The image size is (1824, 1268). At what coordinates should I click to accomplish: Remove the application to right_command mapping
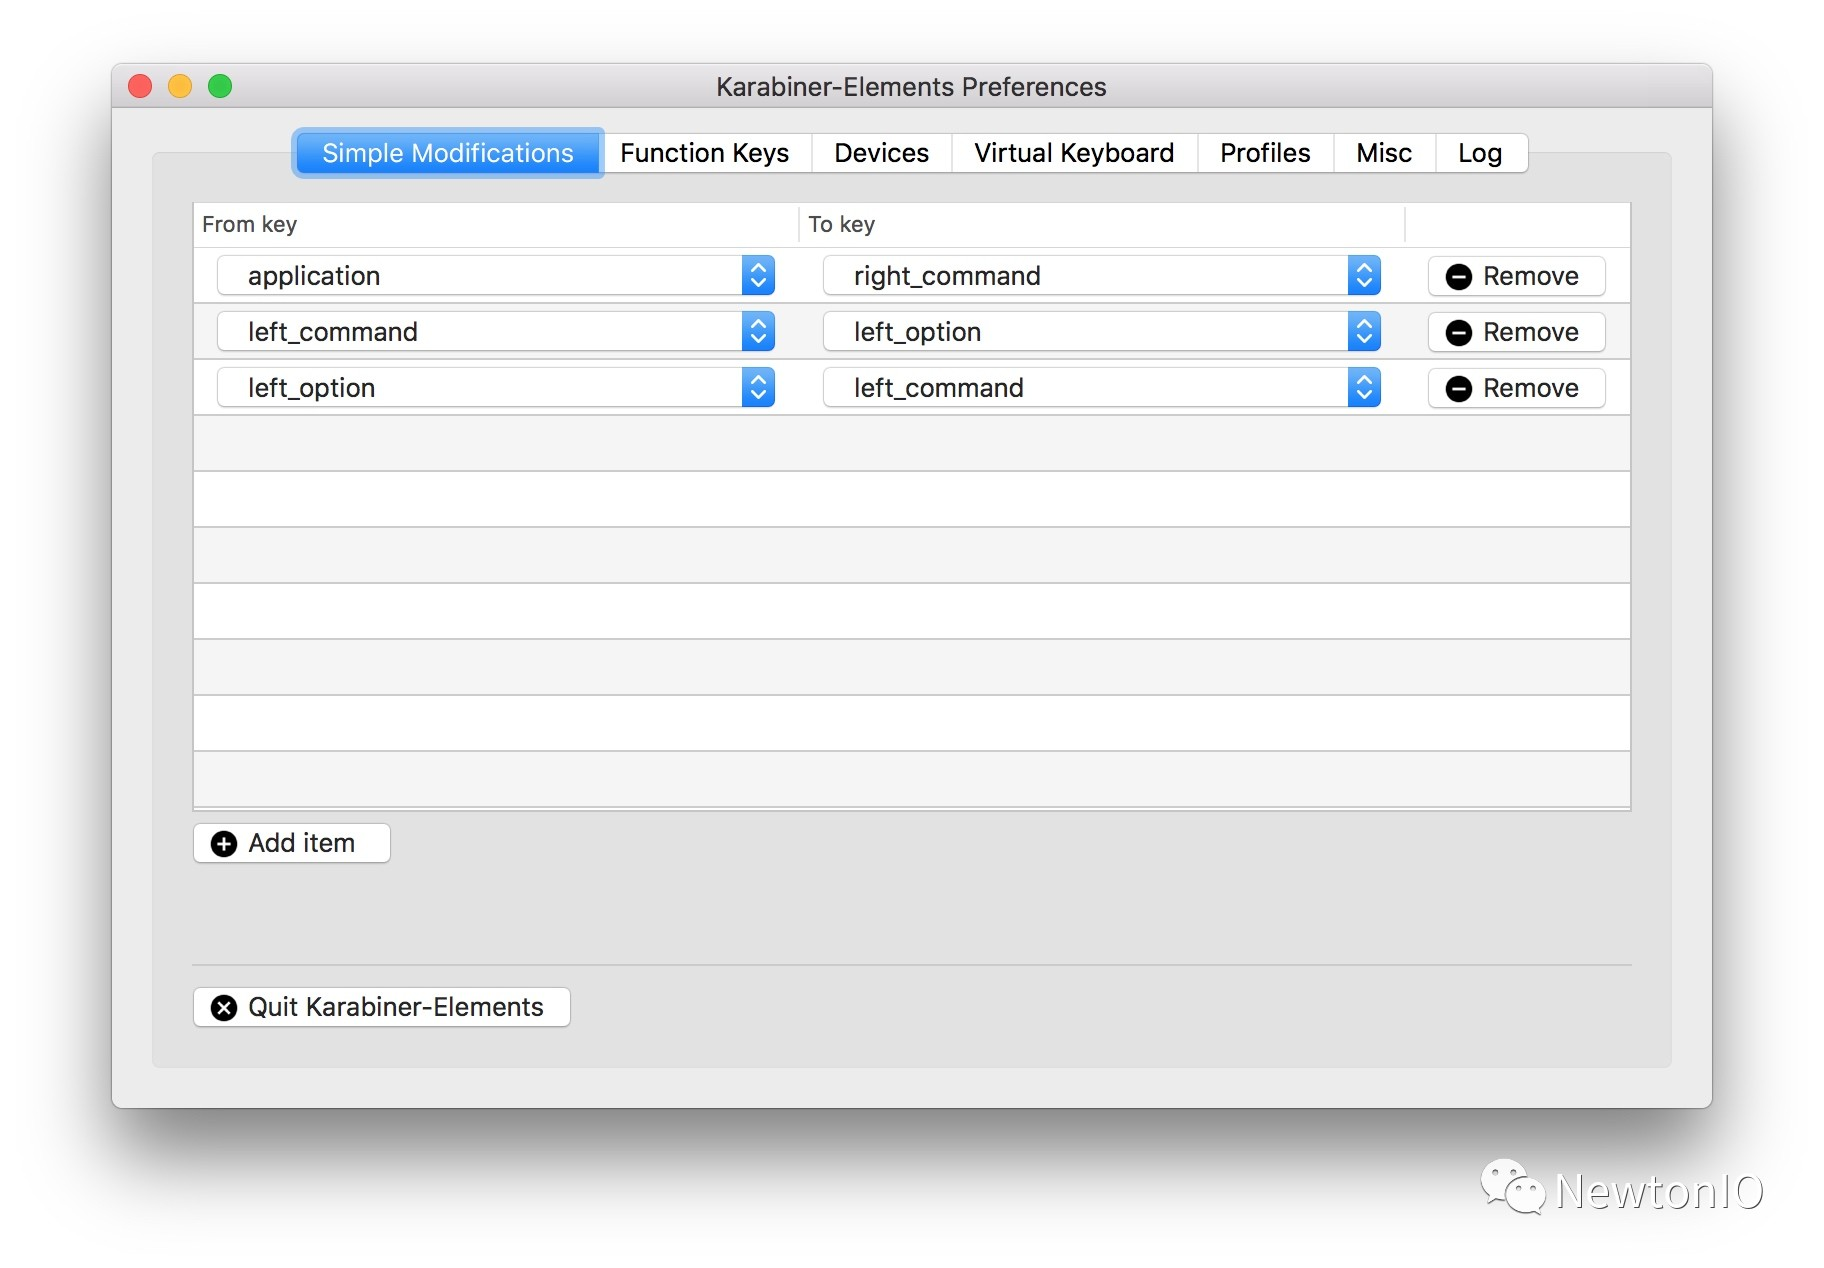1516,276
